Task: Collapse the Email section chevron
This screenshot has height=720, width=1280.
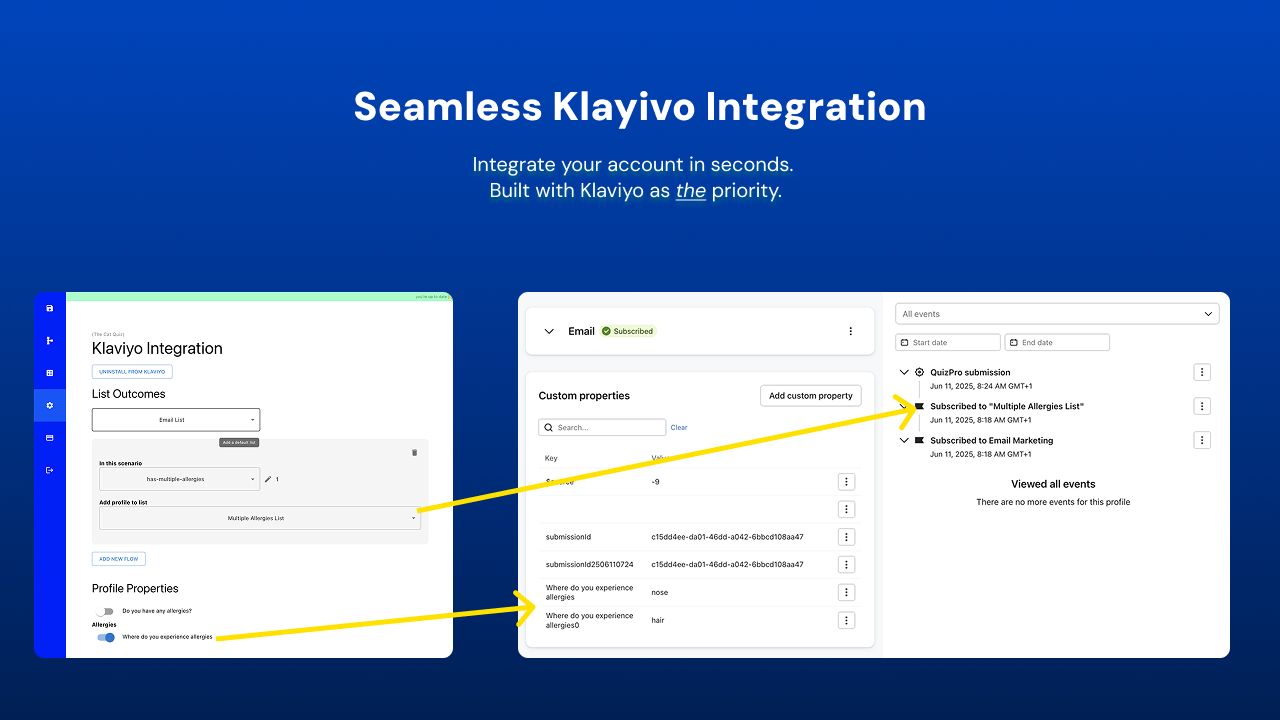Action: point(549,331)
